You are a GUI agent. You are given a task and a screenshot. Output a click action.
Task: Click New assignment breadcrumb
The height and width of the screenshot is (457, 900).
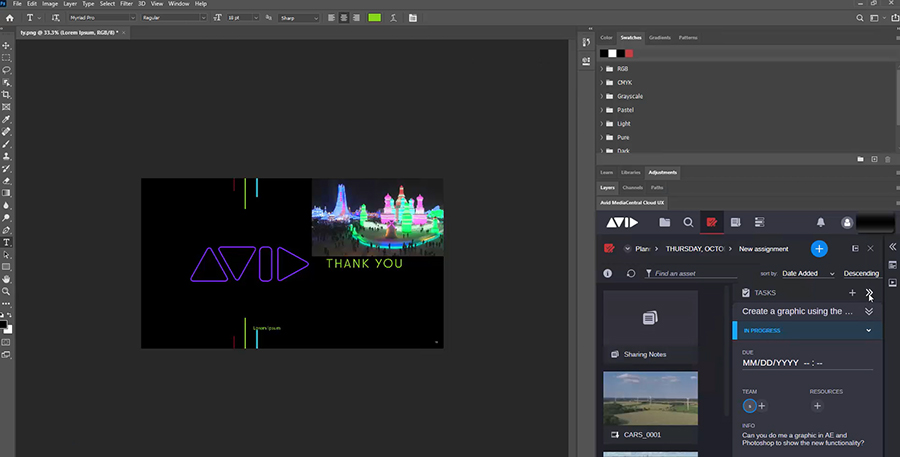point(763,249)
